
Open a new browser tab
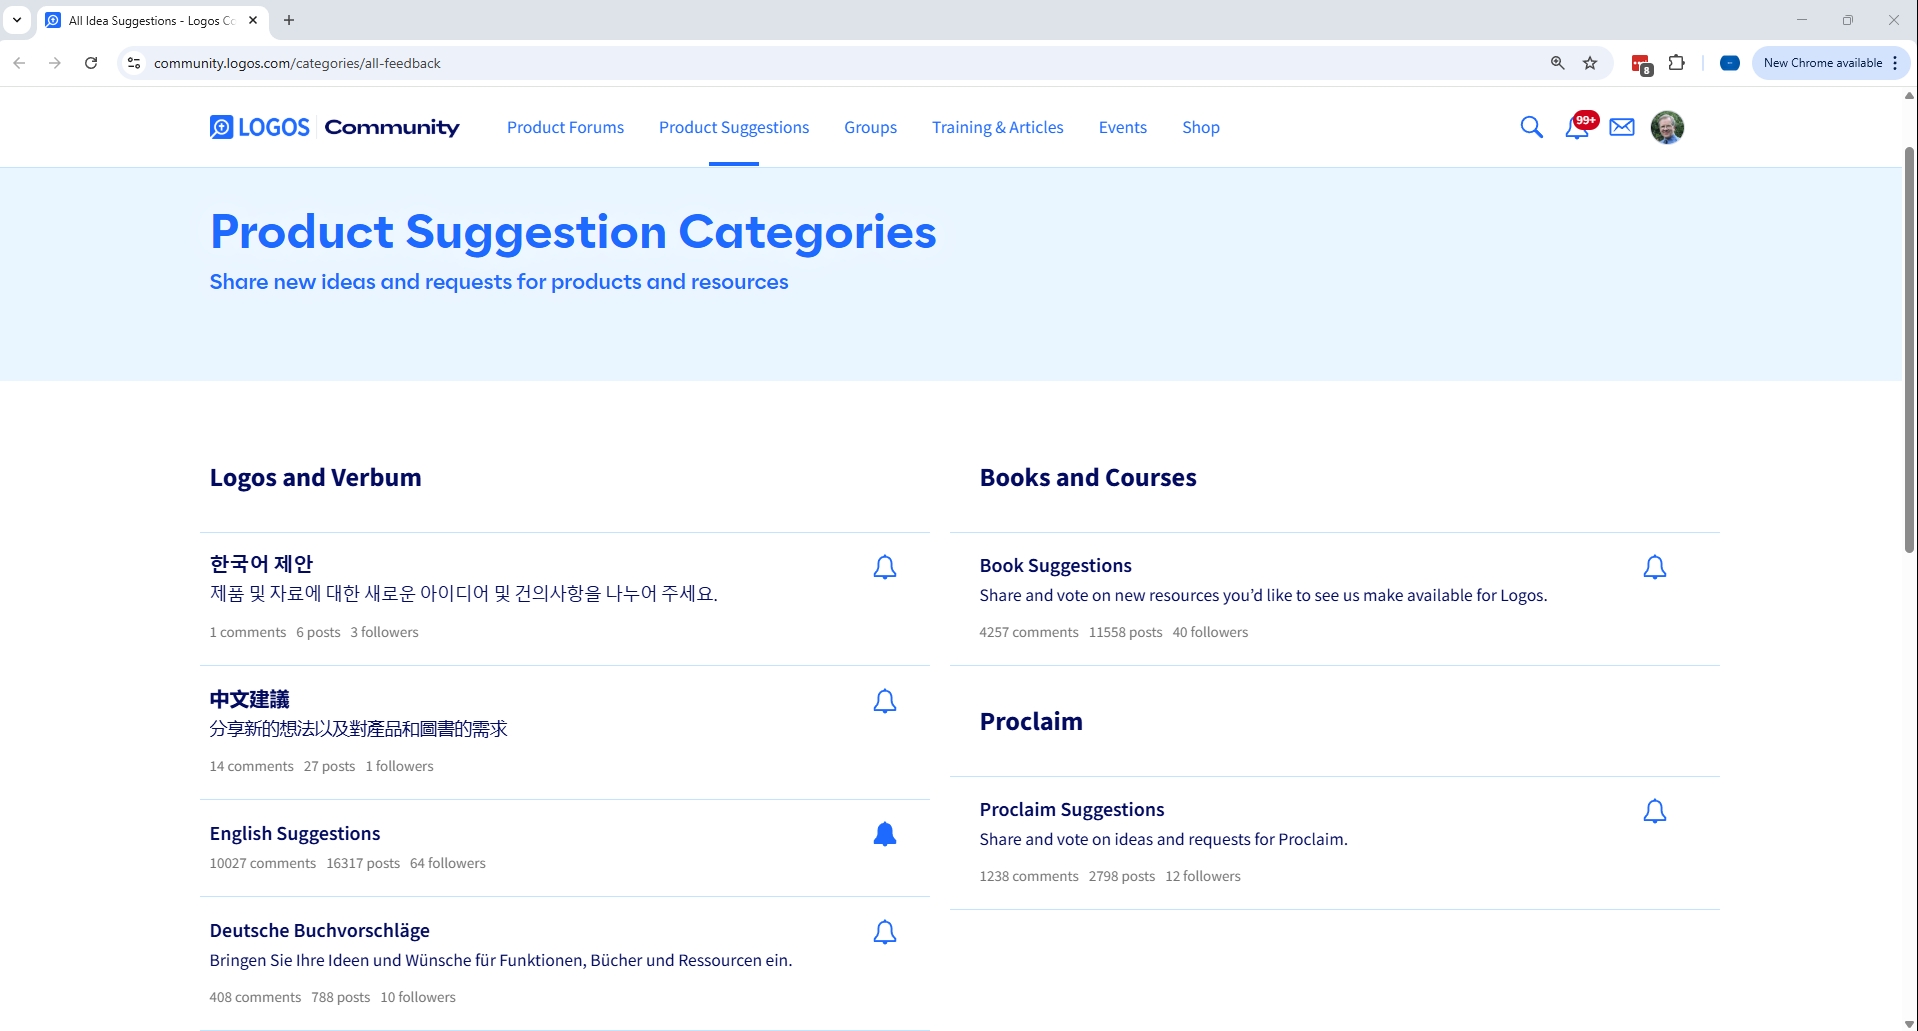(x=289, y=20)
